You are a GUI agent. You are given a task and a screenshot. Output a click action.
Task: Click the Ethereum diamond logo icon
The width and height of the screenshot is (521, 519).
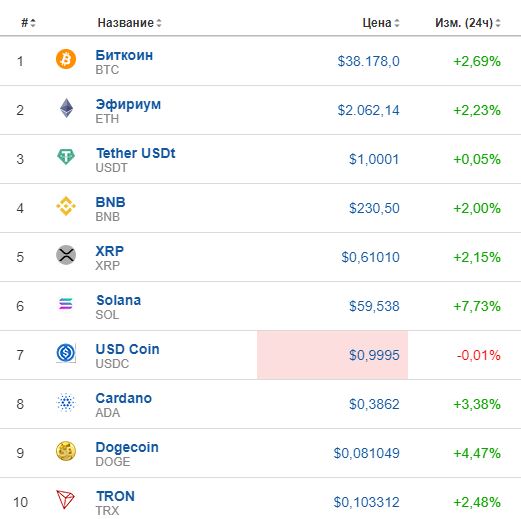[66, 108]
